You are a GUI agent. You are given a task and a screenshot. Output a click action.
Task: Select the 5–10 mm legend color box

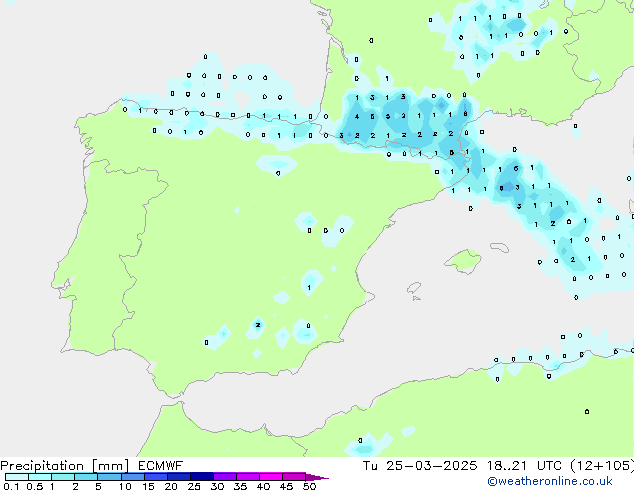tap(109, 477)
